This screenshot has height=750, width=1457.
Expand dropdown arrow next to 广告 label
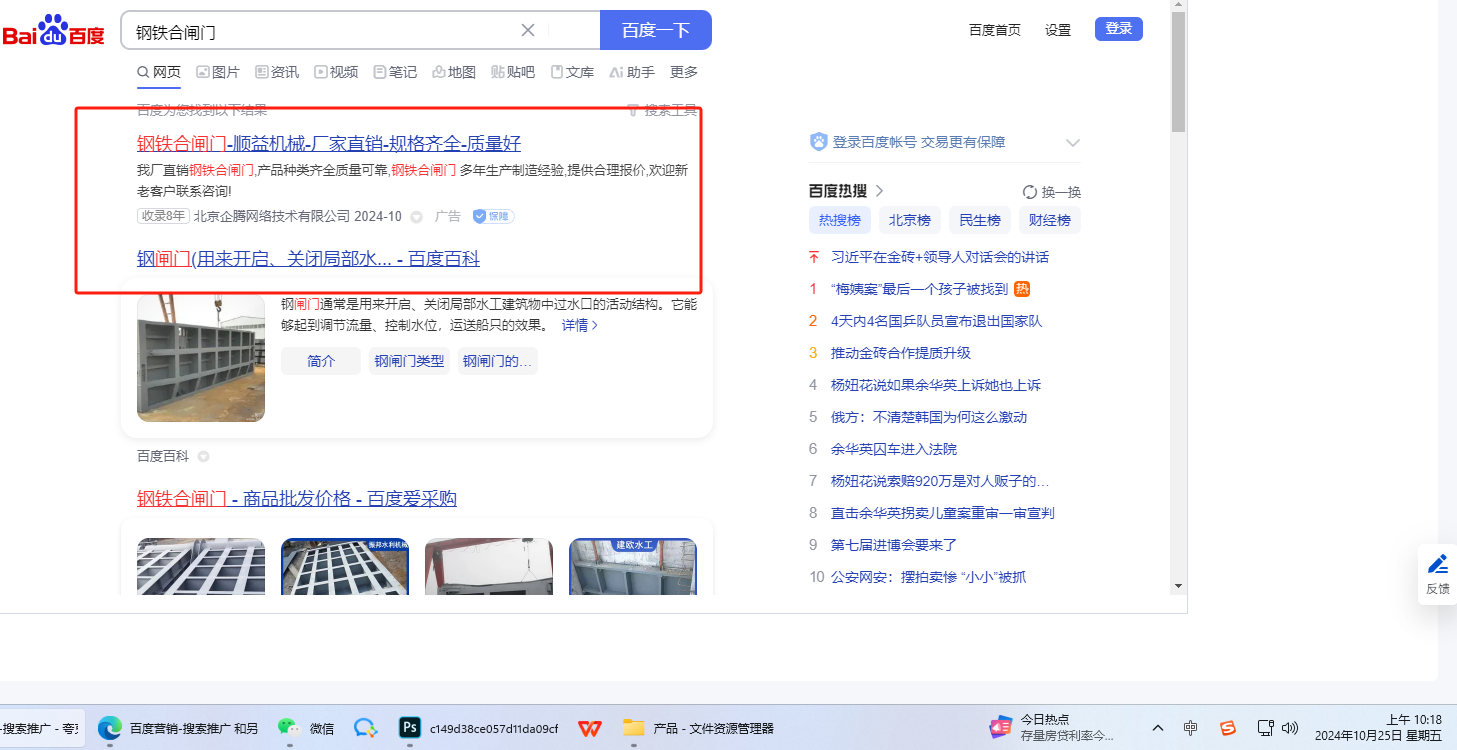[x=417, y=217]
